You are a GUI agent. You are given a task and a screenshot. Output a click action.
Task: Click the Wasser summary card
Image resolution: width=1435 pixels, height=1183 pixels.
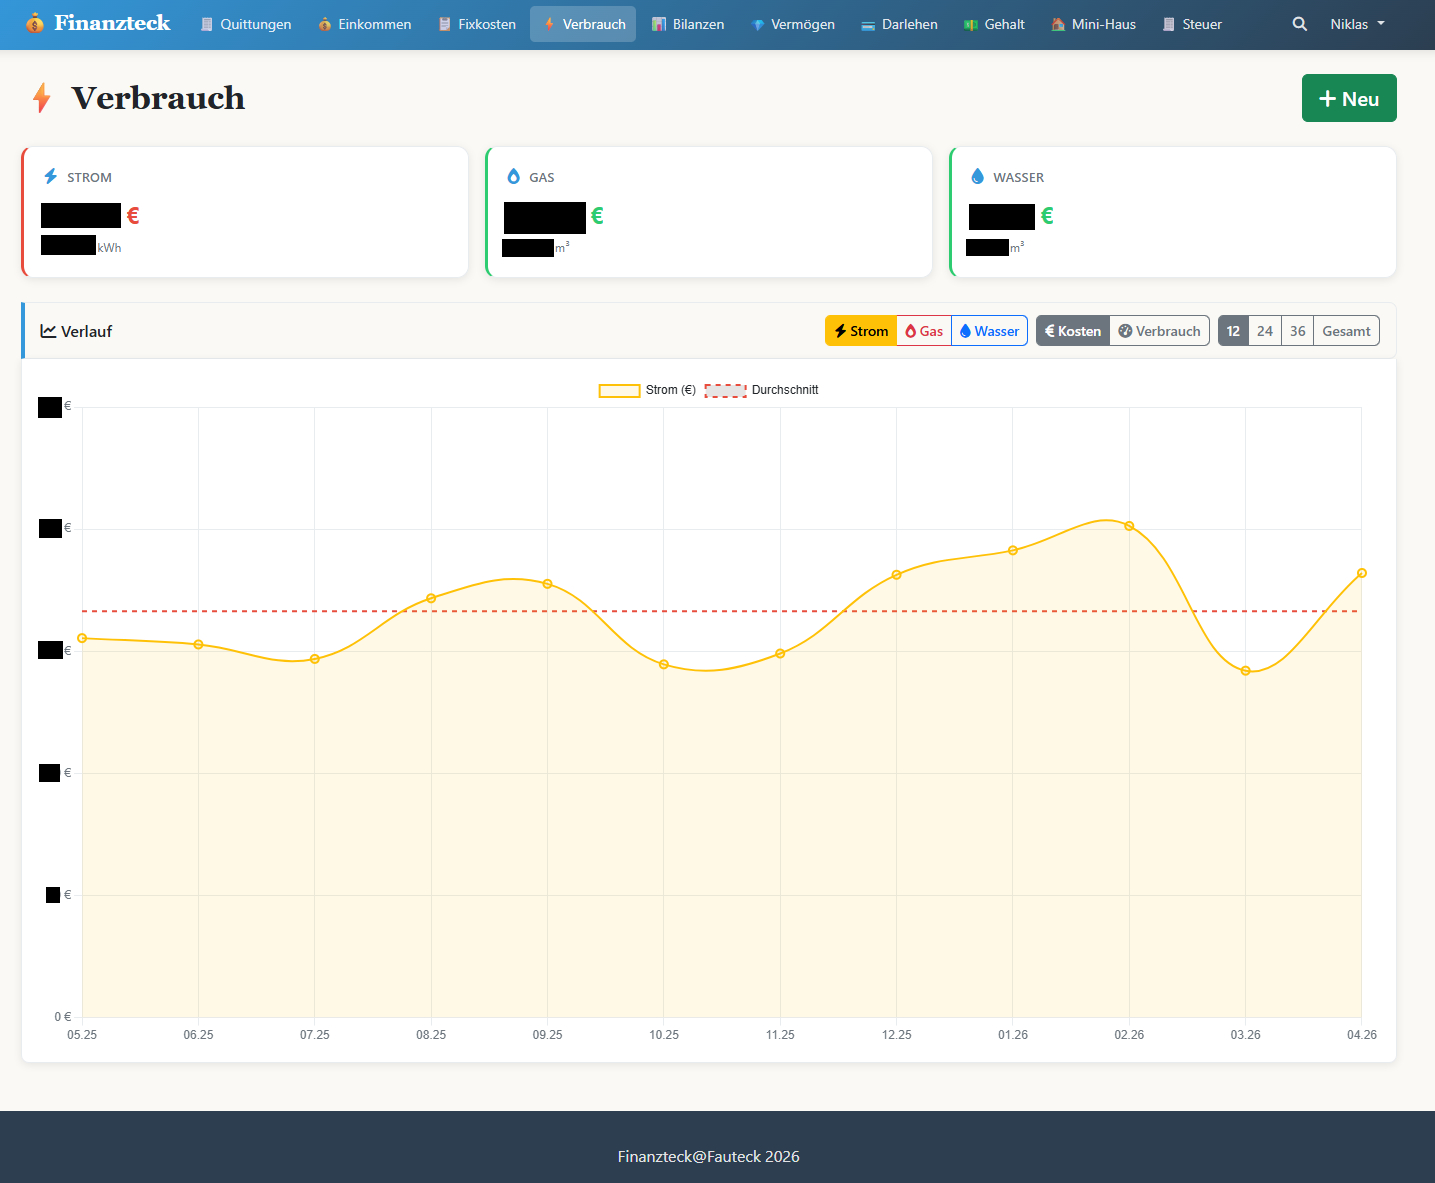click(1173, 212)
